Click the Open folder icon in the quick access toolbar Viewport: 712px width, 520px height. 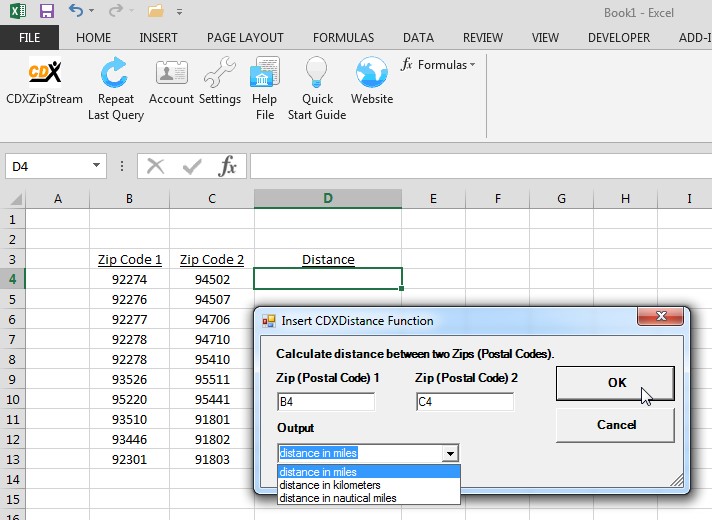156,11
